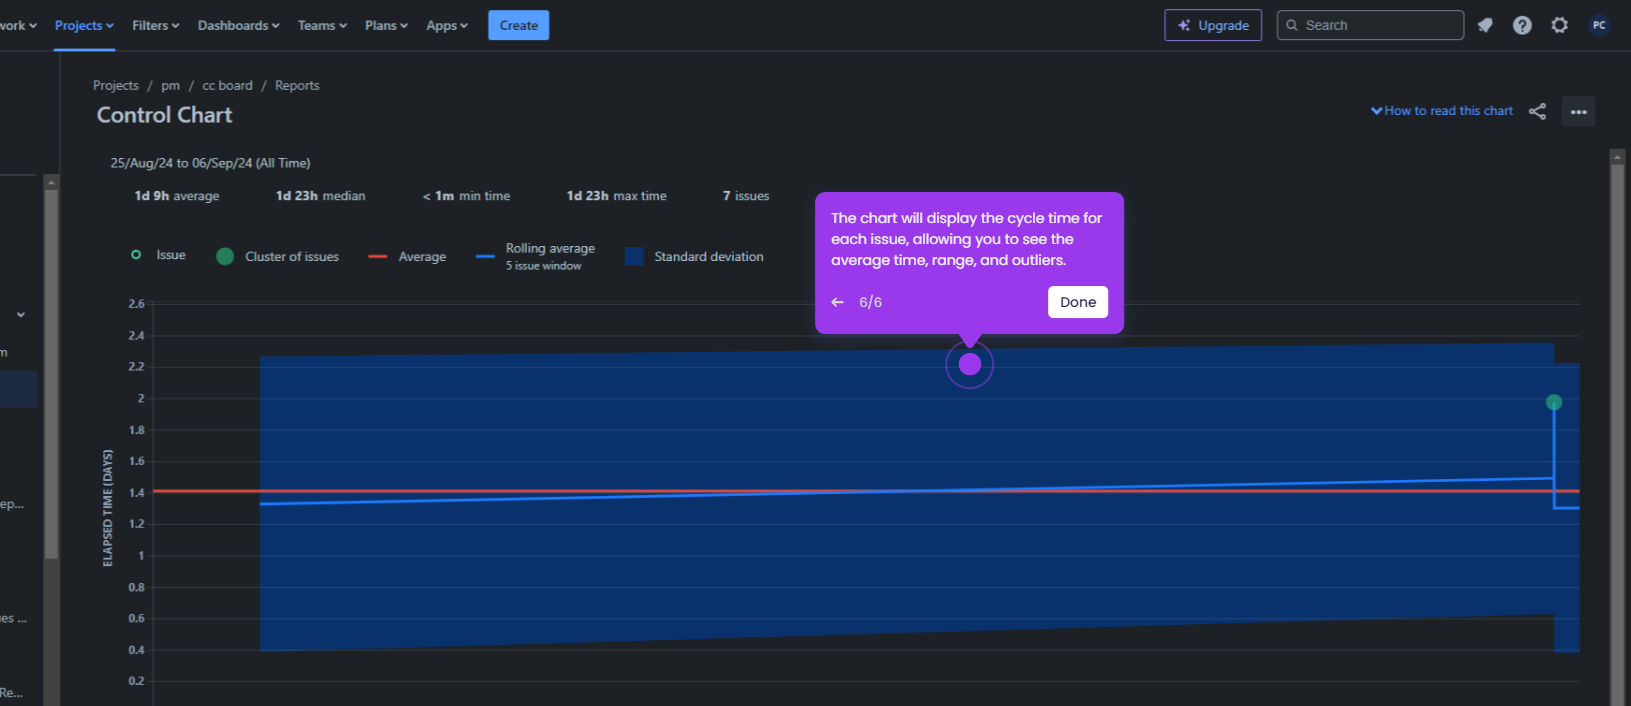Open the Filters dropdown menu
1631x706 pixels.
pos(155,25)
